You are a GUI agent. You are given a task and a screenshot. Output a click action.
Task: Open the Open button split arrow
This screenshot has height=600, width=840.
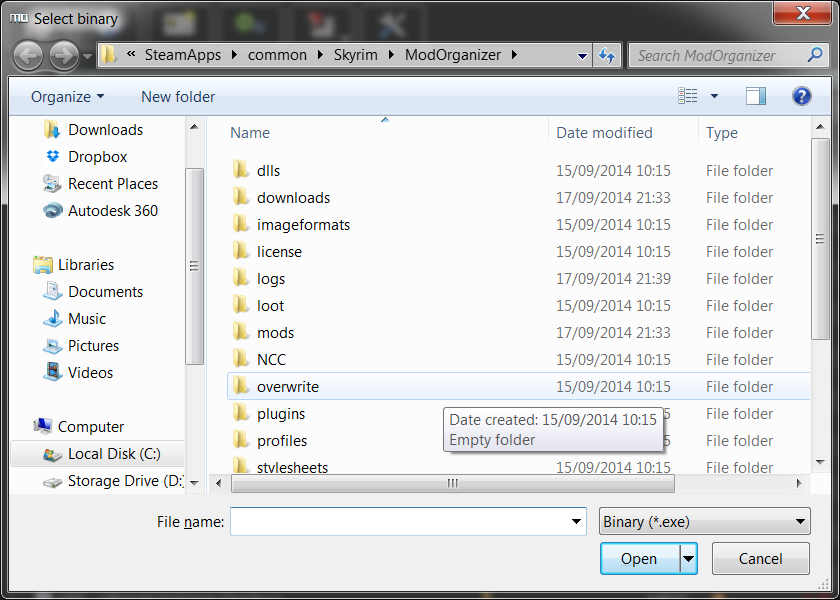[688, 559]
